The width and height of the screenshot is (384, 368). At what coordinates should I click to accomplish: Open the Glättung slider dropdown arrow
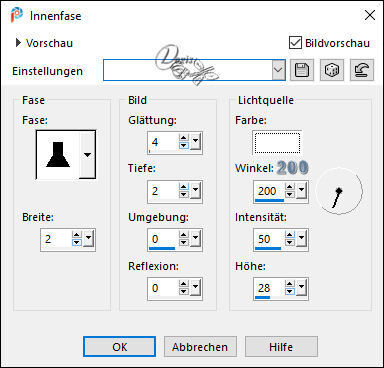[x=195, y=141]
